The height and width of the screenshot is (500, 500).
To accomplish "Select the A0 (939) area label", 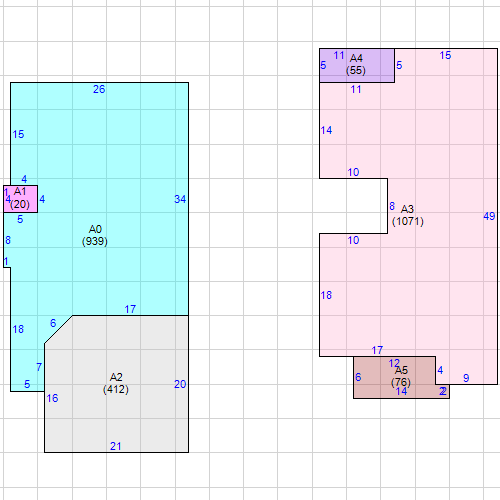I will [x=95, y=235].
